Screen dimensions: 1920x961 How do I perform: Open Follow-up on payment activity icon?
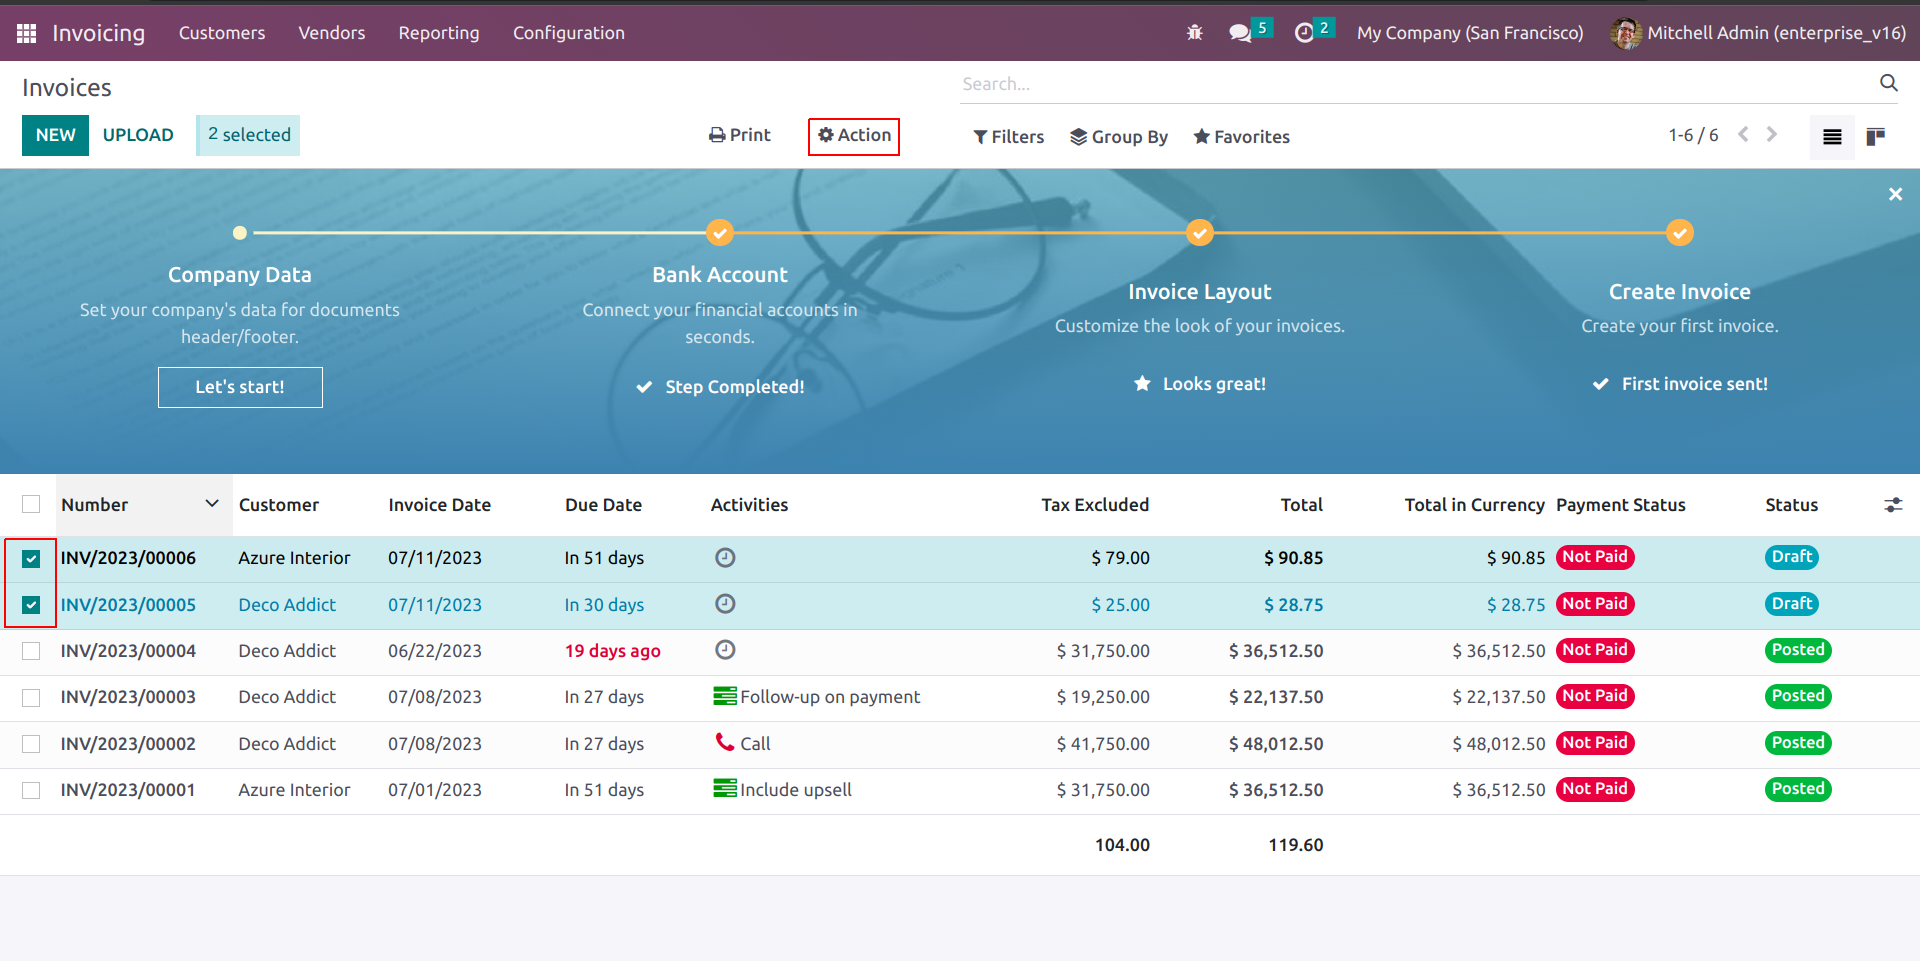725,696
